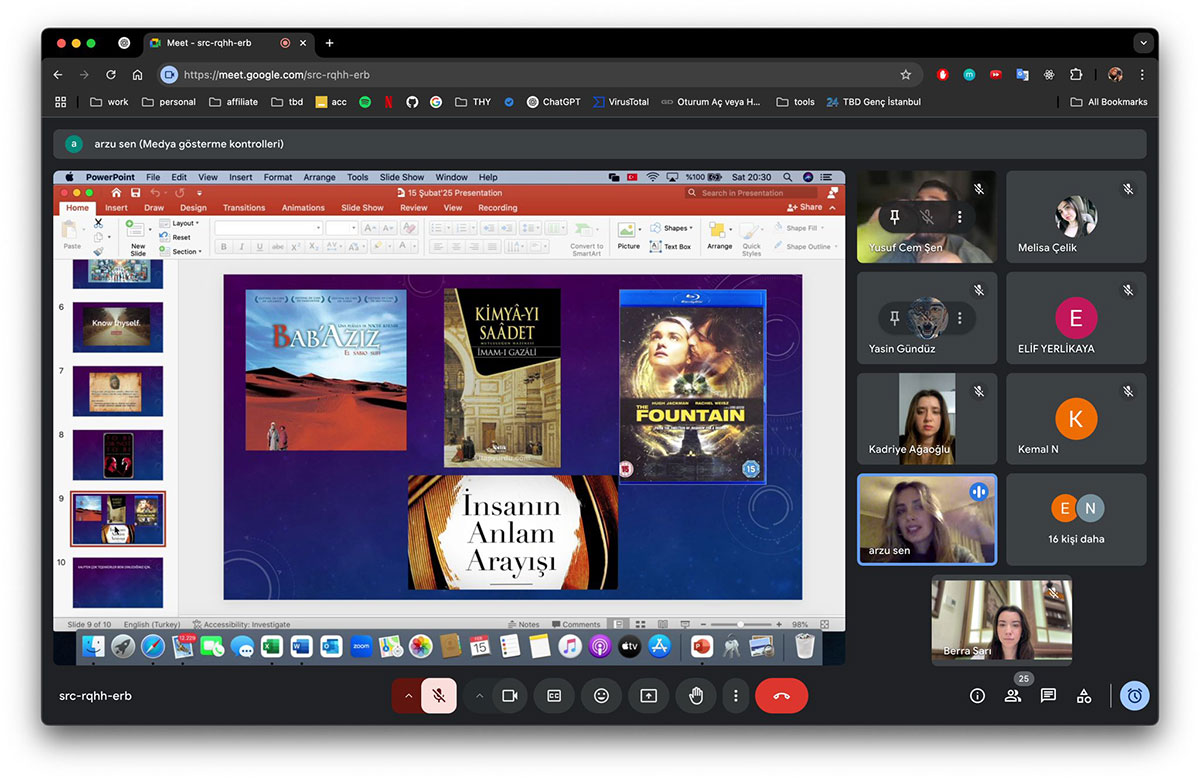The height and width of the screenshot is (780, 1200).
Task: Pin Yusuf Cem Şen's video tile
Action: (895, 216)
